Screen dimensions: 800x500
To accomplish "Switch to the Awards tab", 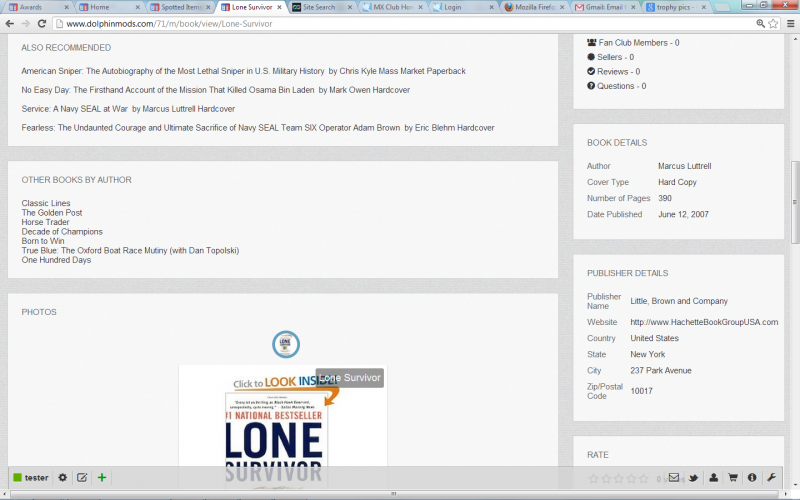I will point(36,7).
